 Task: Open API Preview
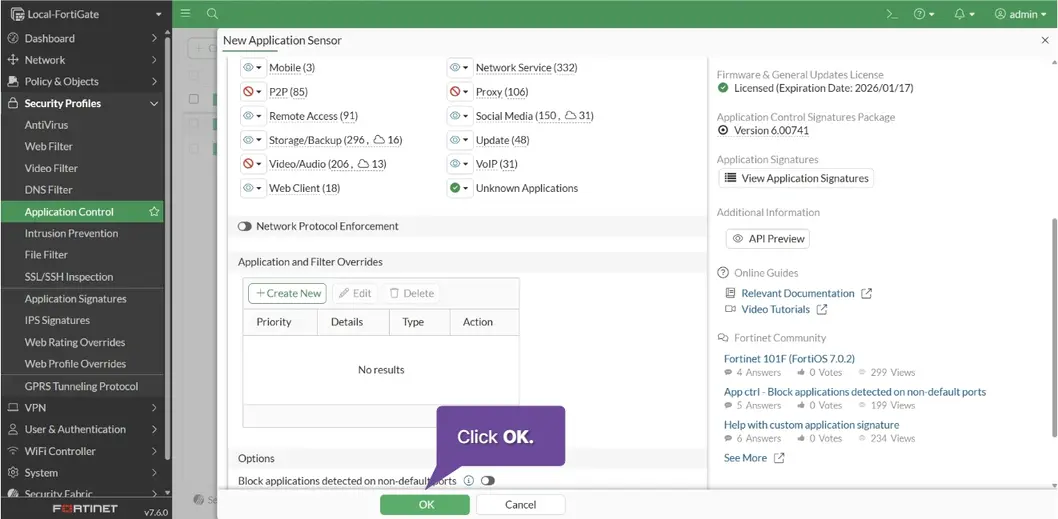(x=768, y=239)
